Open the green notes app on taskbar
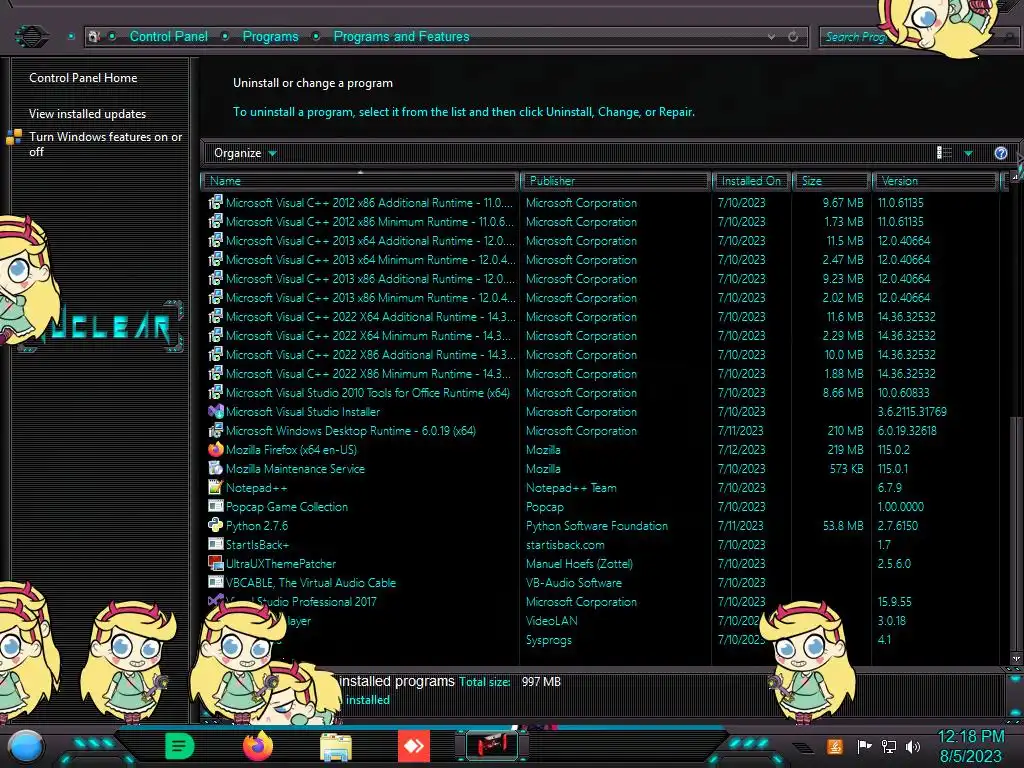Viewport: 1024px width, 768px height. [x=180, y=746]
